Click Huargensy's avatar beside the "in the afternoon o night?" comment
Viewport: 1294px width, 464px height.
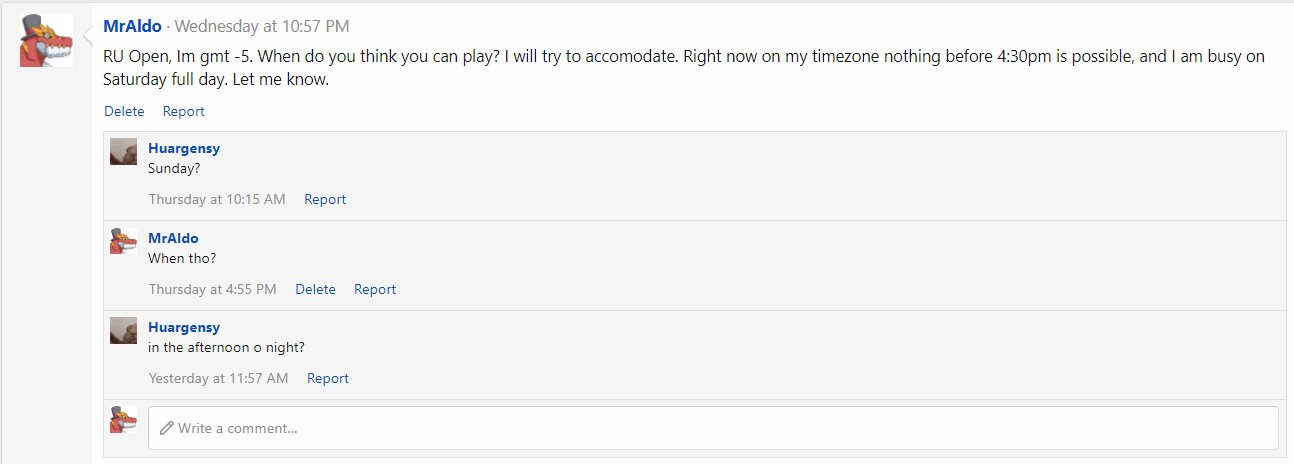123,331
